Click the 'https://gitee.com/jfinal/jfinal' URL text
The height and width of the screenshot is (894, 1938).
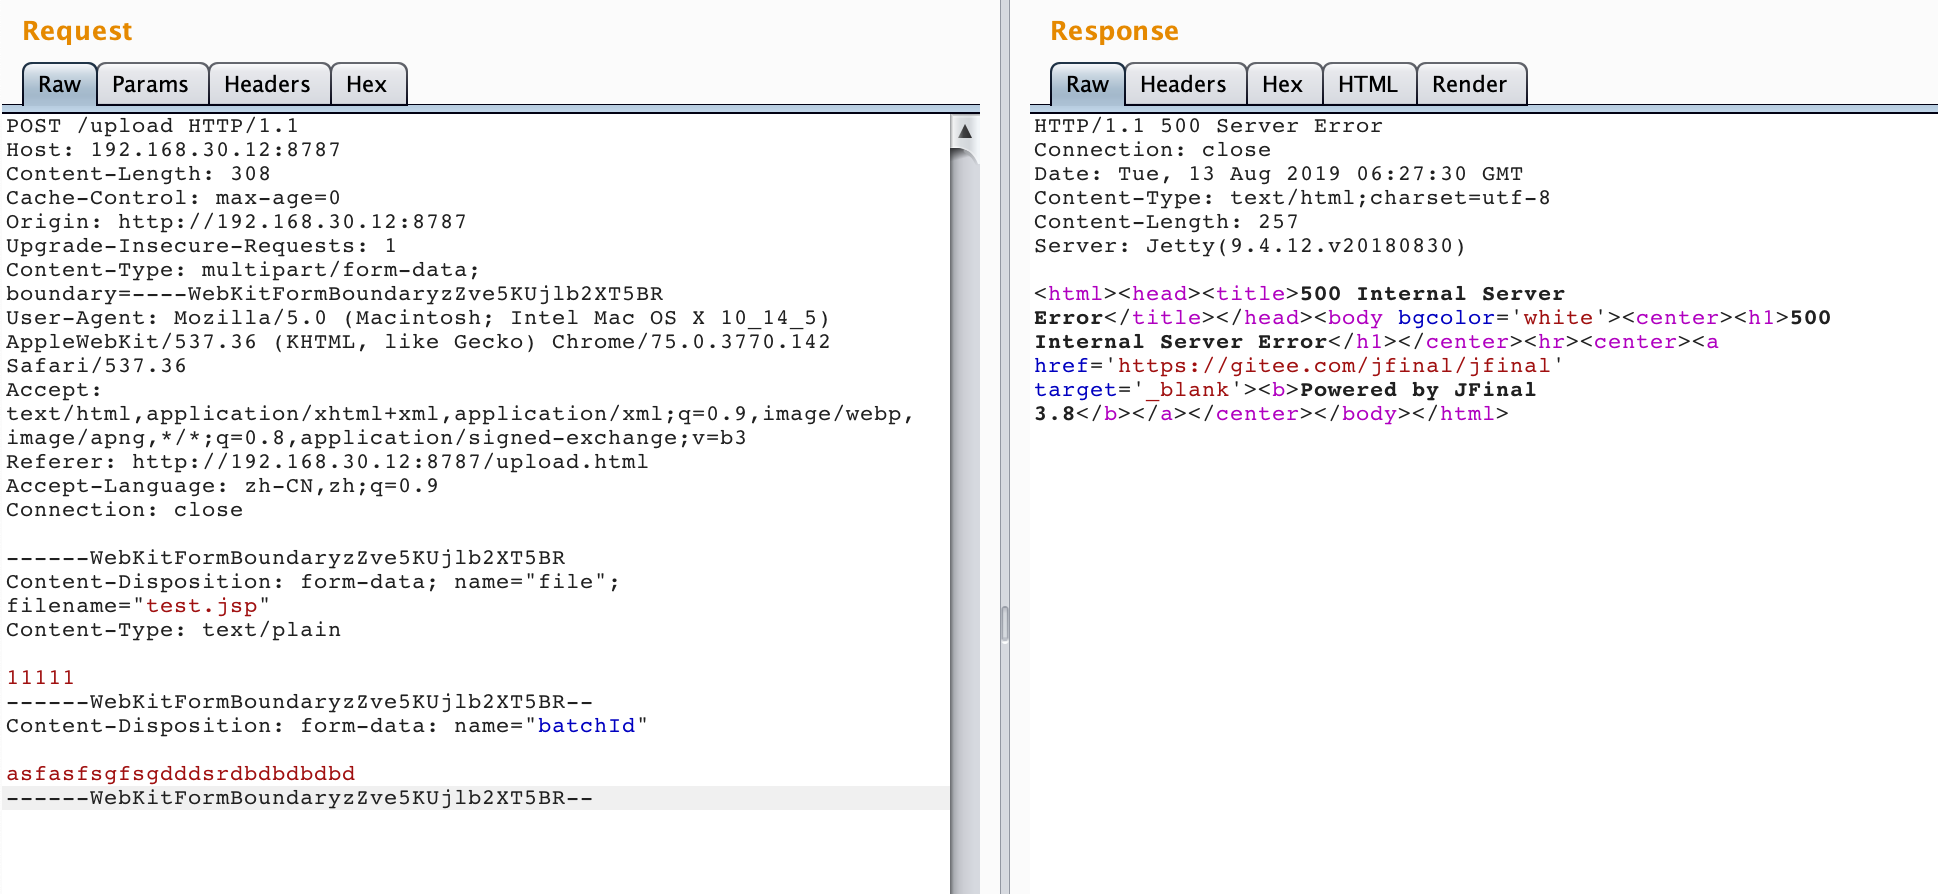[1334, 366]
